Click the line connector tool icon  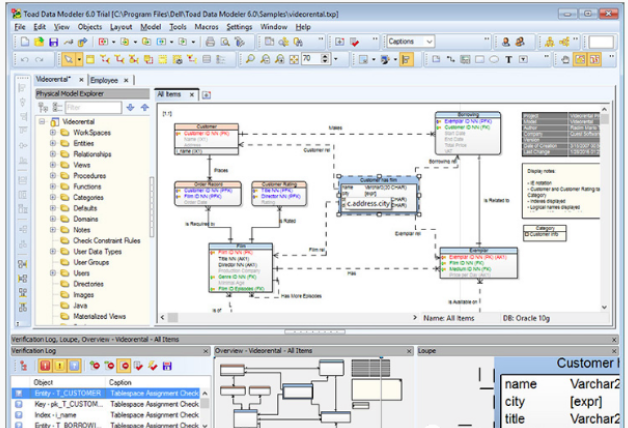tap(451, 60)
